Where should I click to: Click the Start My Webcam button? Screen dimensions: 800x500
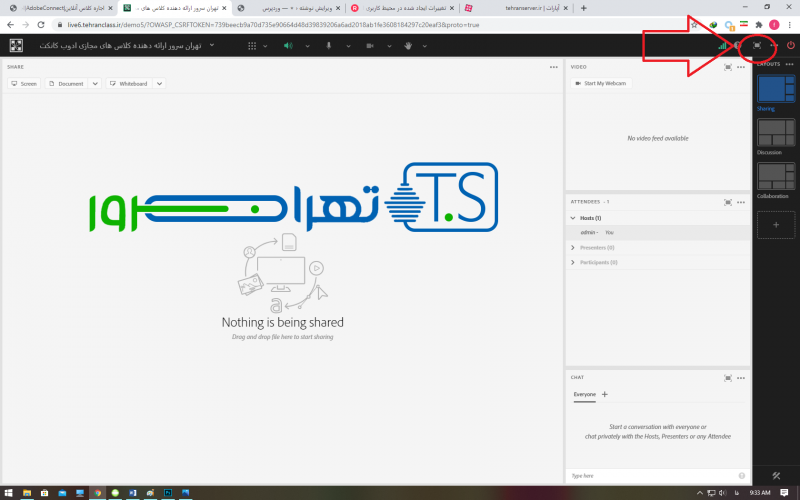601,83
